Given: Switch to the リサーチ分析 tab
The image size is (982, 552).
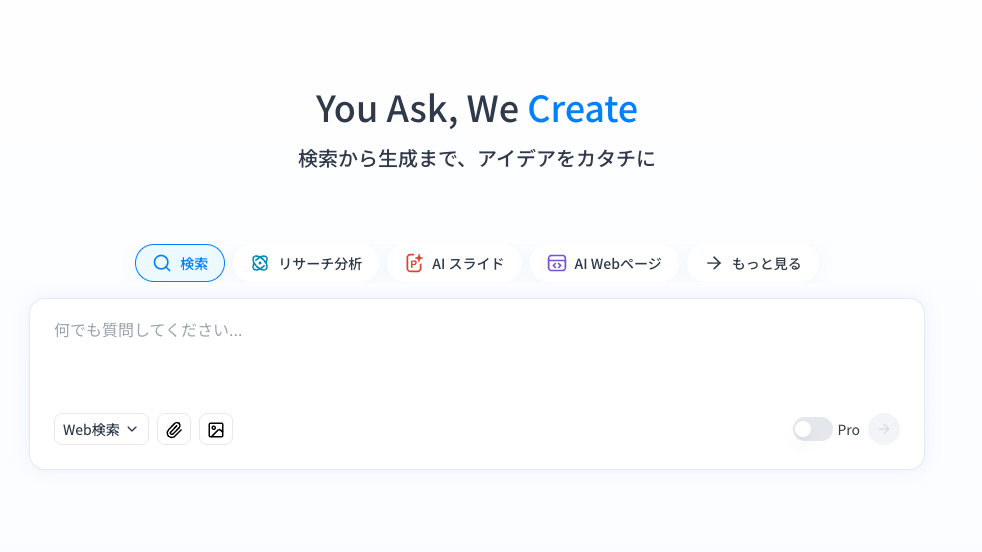Looking at the screenshot, I should coord(306,263).
